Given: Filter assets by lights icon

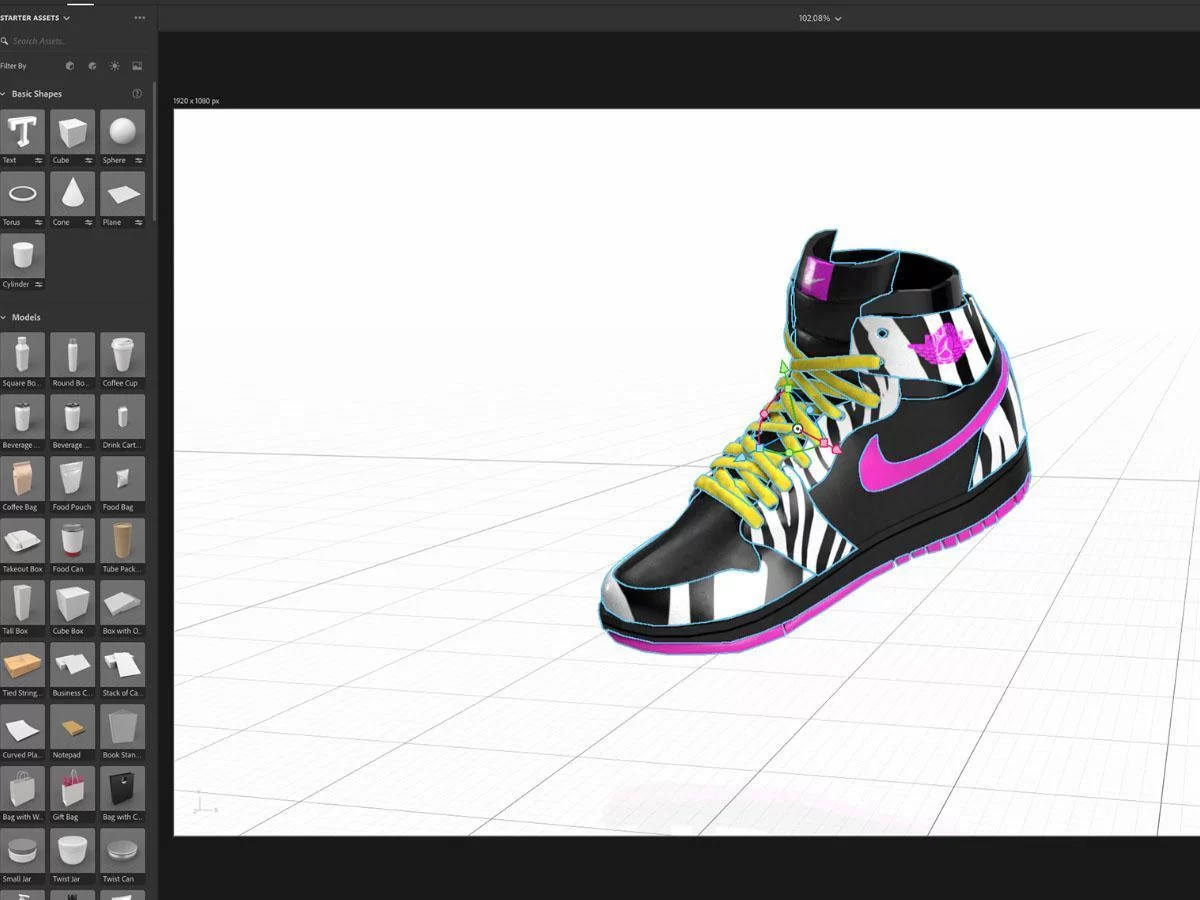Looking at the screenshot, I should click(x=114, y=66).
